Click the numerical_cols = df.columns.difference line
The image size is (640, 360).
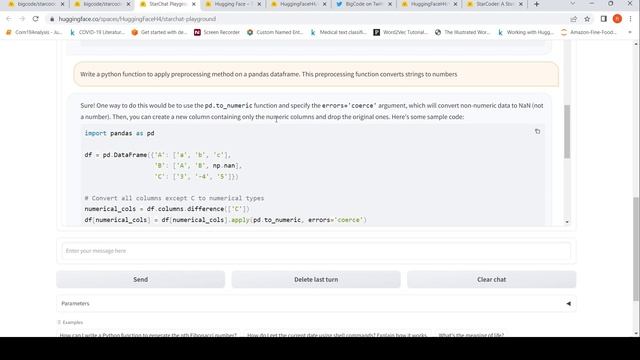pyautogui.click(x=167, y=209)
